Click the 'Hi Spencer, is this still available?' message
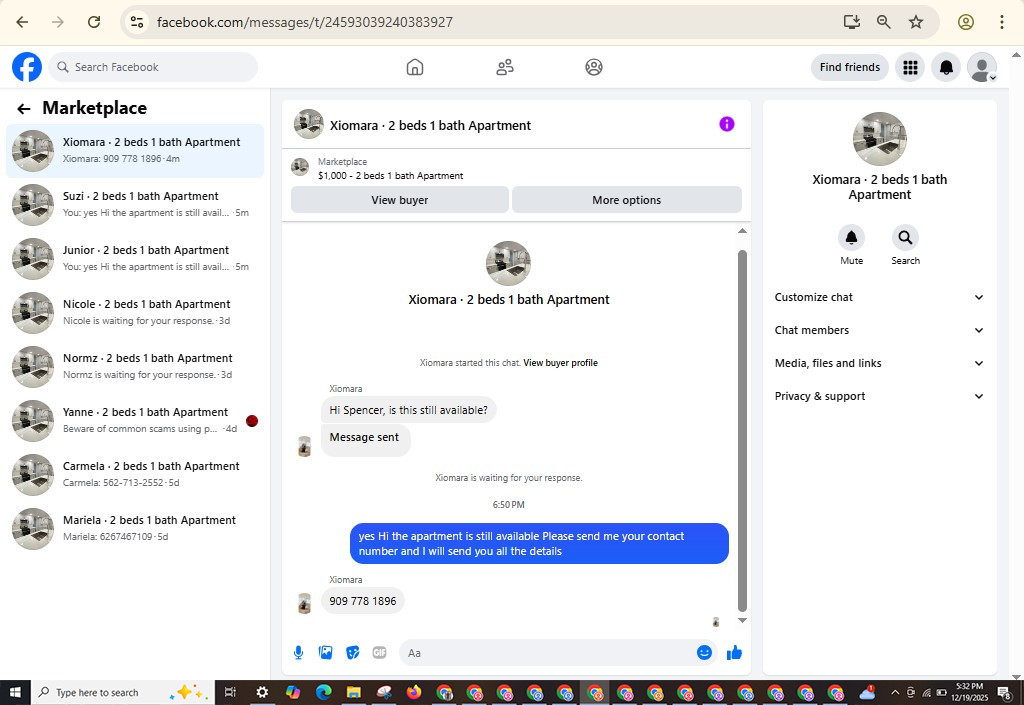 point(408,410)
